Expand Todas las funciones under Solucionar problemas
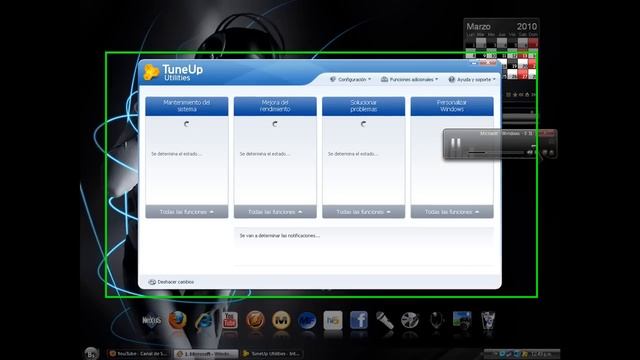 363,212
